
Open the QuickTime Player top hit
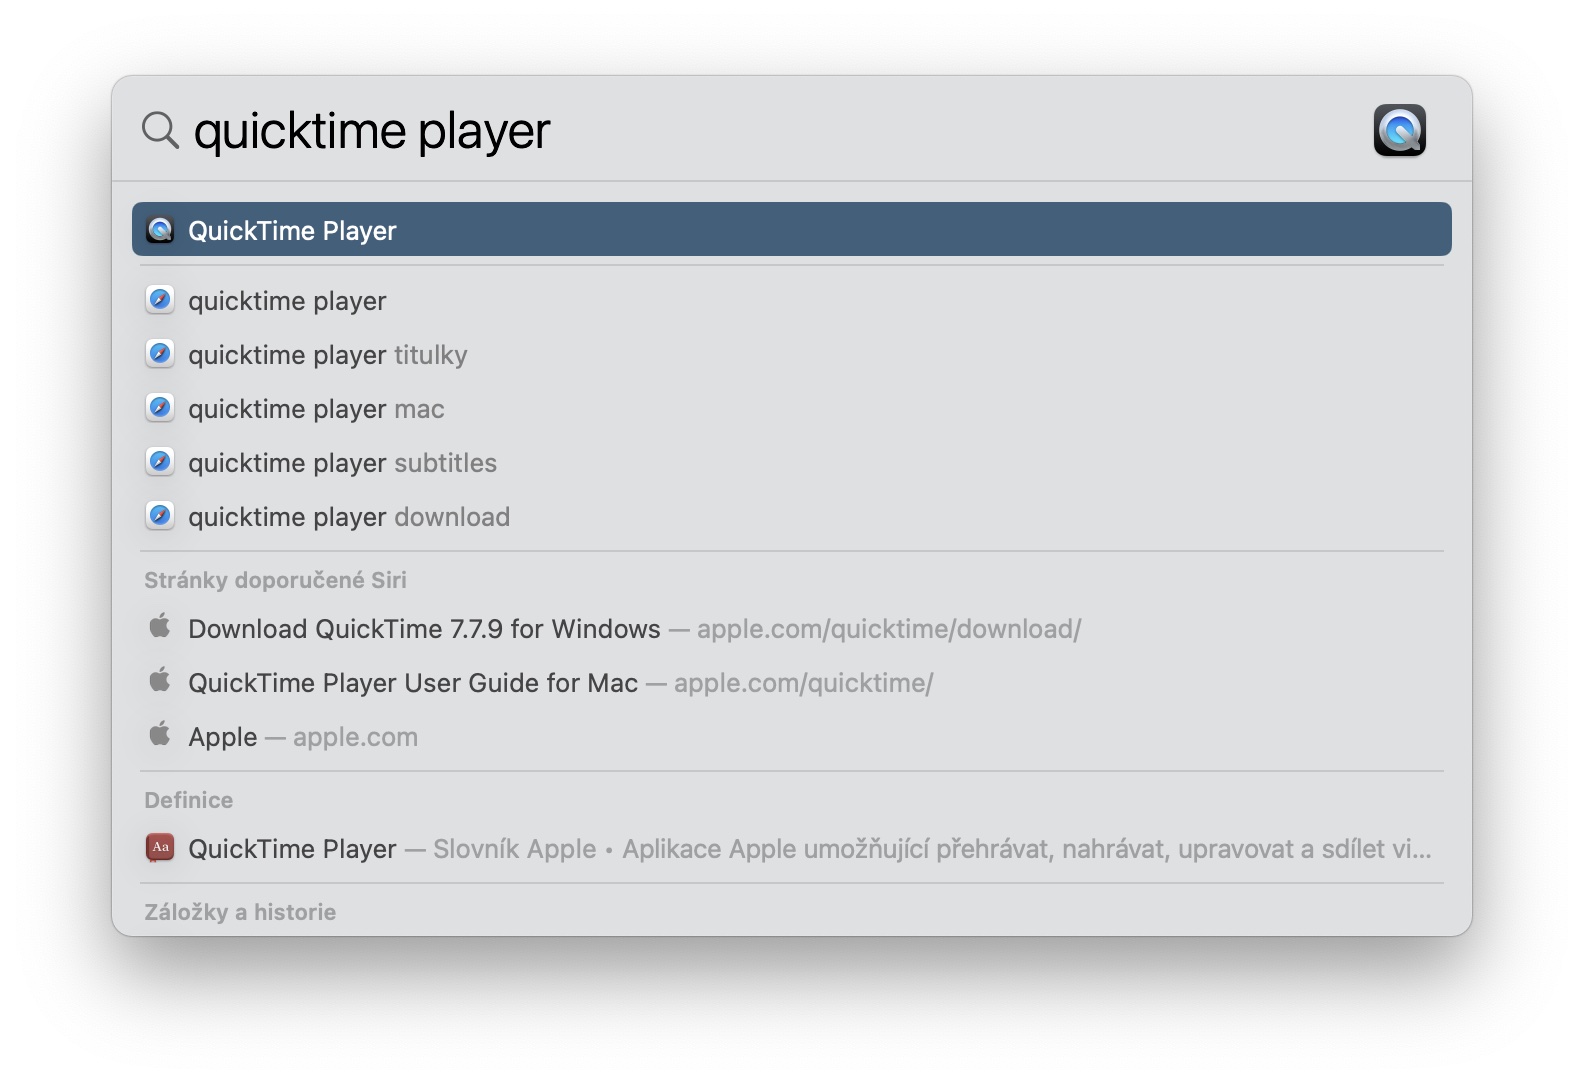(x=792, y=230)
